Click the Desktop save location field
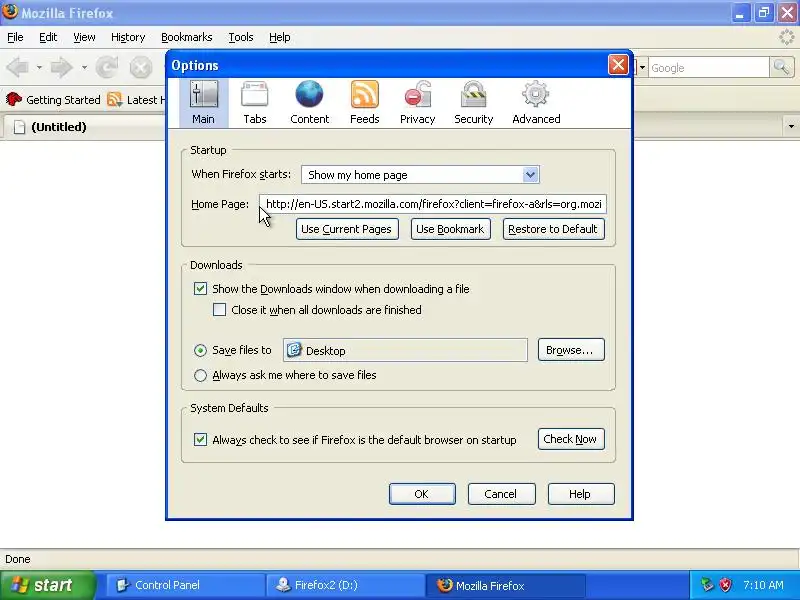Image resolution: width=800 pixels, height=600 pixels. coord(405,350)
